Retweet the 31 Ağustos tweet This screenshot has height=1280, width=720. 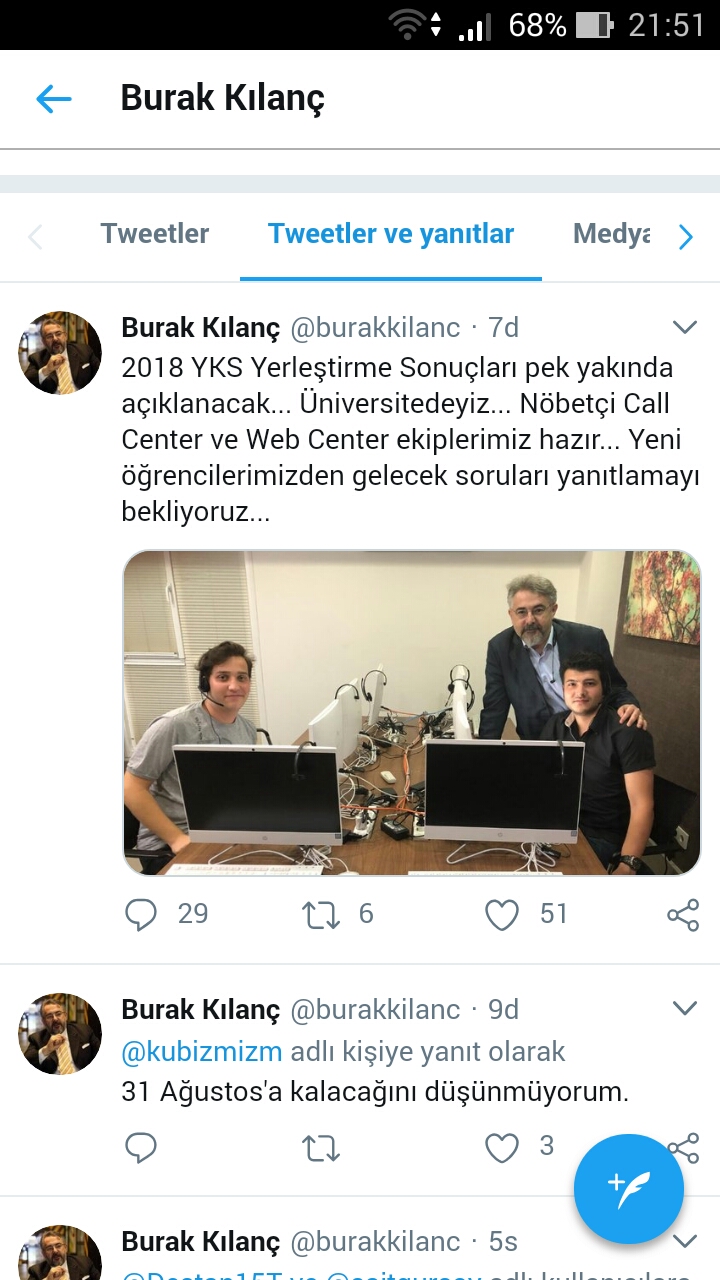pos(321,1147)
